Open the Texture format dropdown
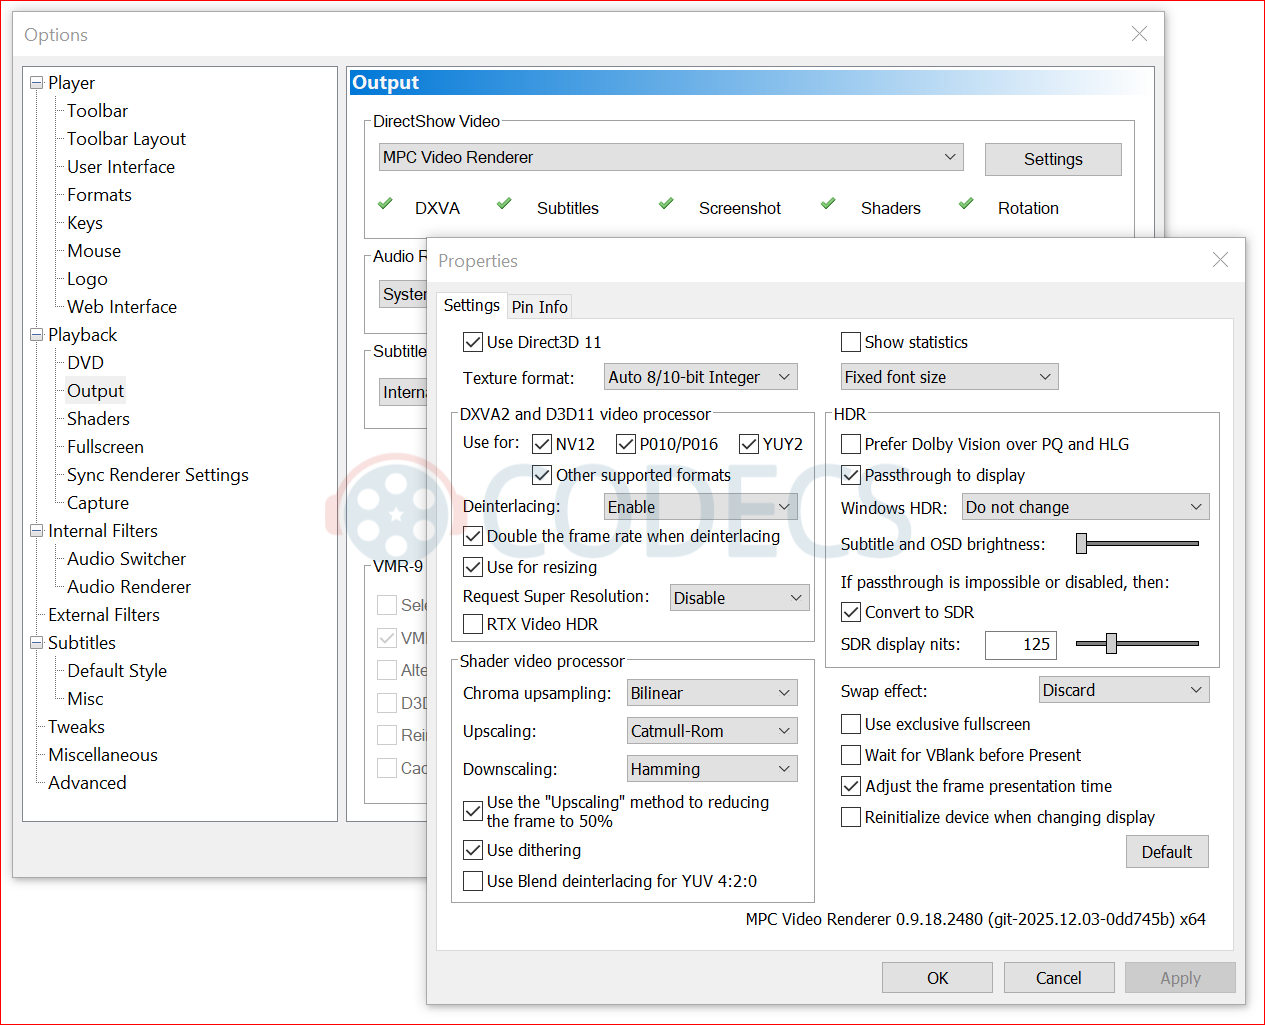Viewport: 1265px width, 1025px height. (x=701, y=377)
